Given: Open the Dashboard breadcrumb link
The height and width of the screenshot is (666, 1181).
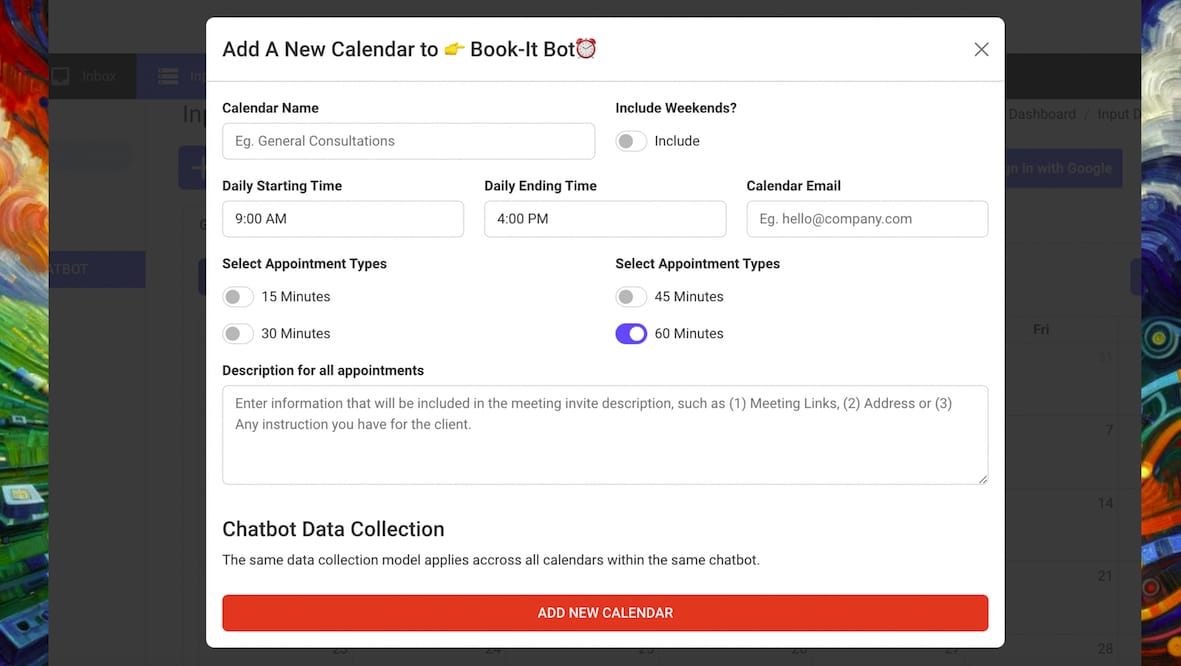Looking at the screenshot, I should (1041, 114).
